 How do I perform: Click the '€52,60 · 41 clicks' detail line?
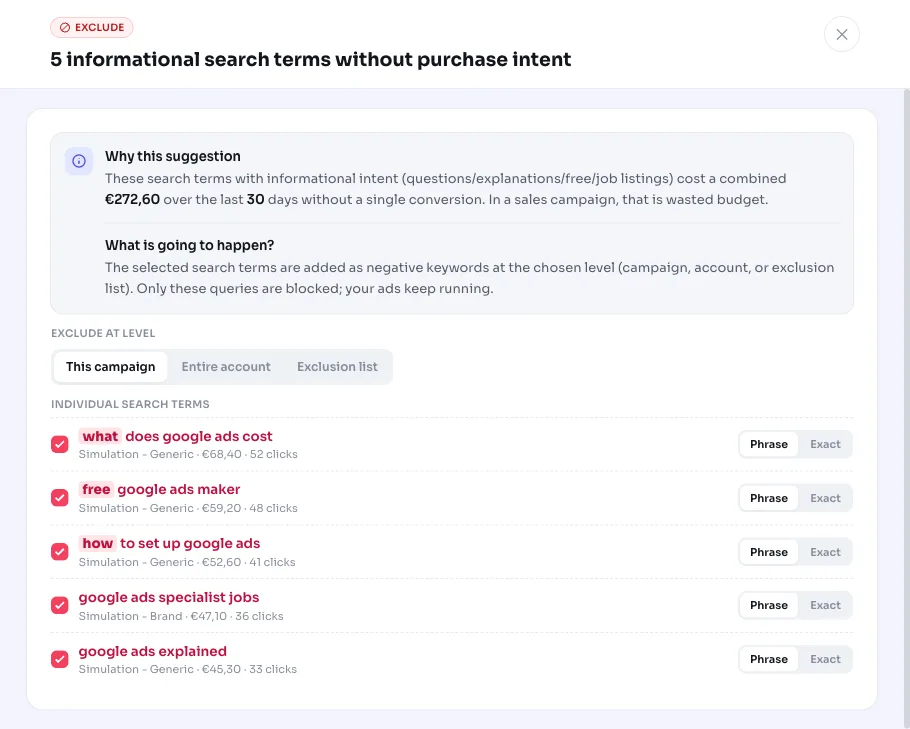pos(187,562)
